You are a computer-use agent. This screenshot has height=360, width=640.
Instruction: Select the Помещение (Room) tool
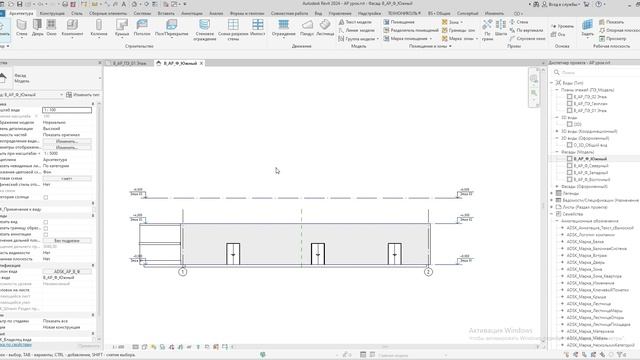(x=399, y=22)
